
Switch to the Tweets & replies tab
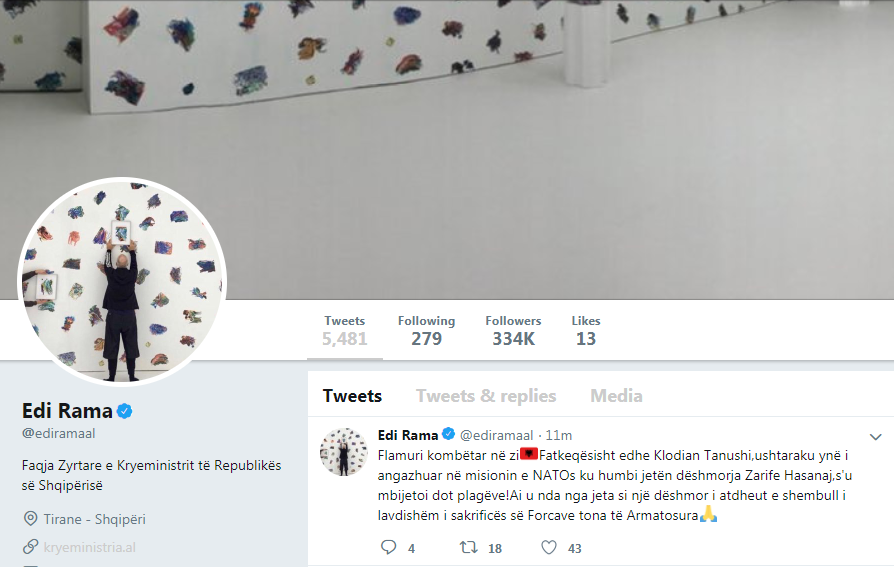[x=486, y=396]
